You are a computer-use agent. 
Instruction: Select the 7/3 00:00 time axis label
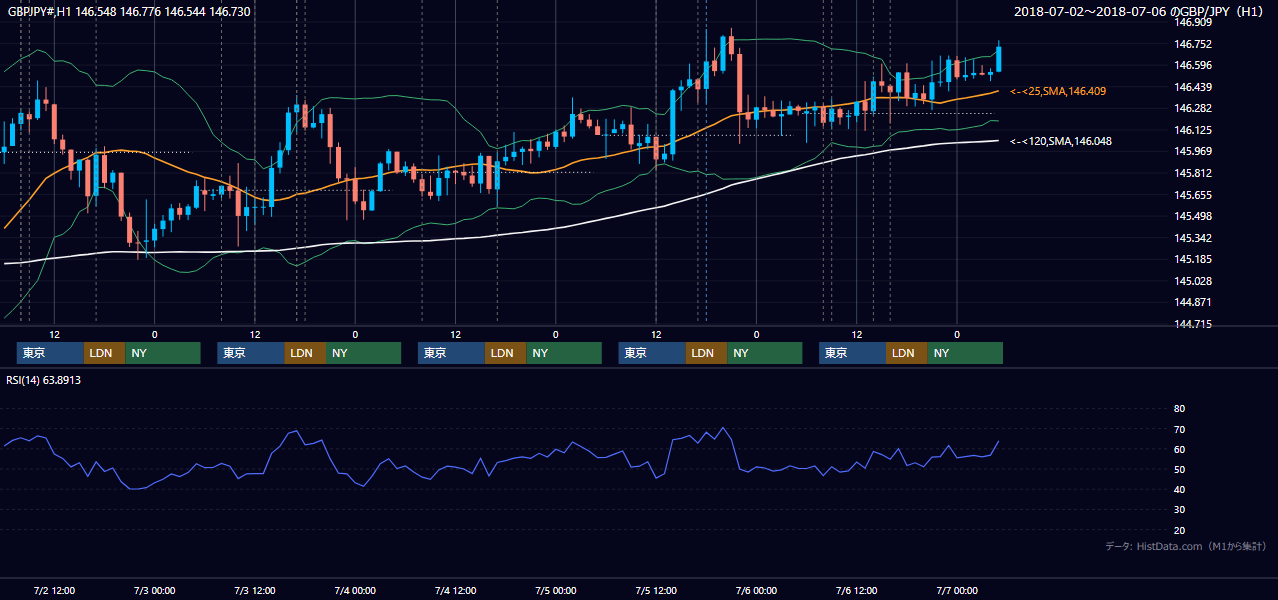coord(154,590)
